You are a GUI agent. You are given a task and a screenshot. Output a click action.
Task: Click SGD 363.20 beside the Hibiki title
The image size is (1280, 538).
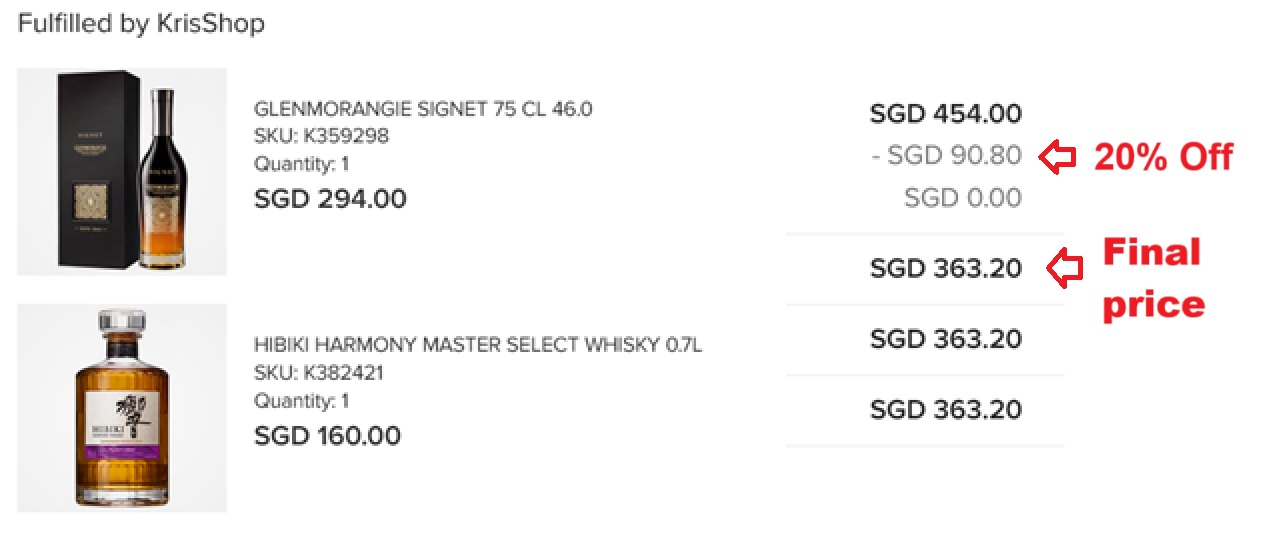(945, 339)
